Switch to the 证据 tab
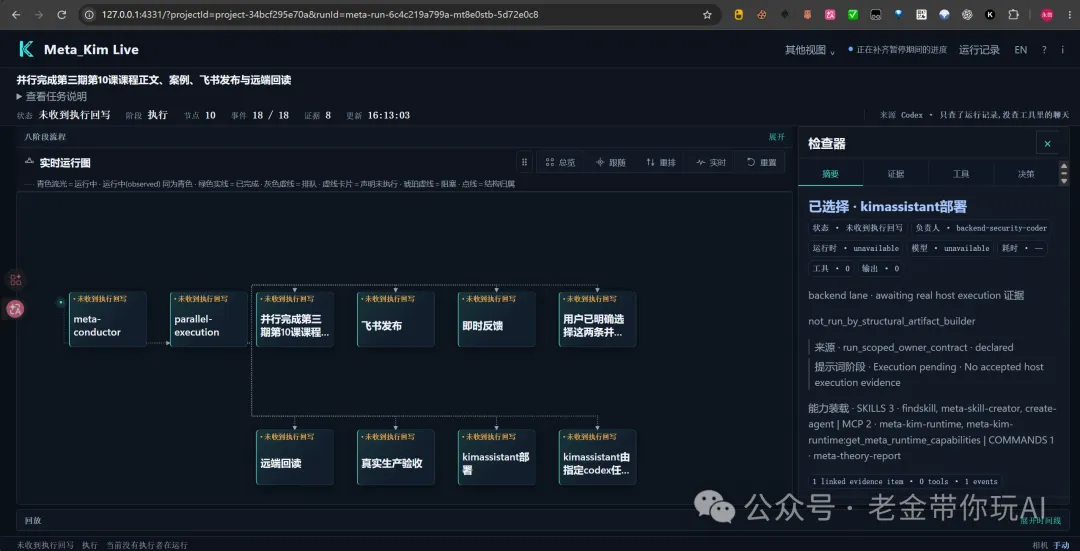 point(895,174)
